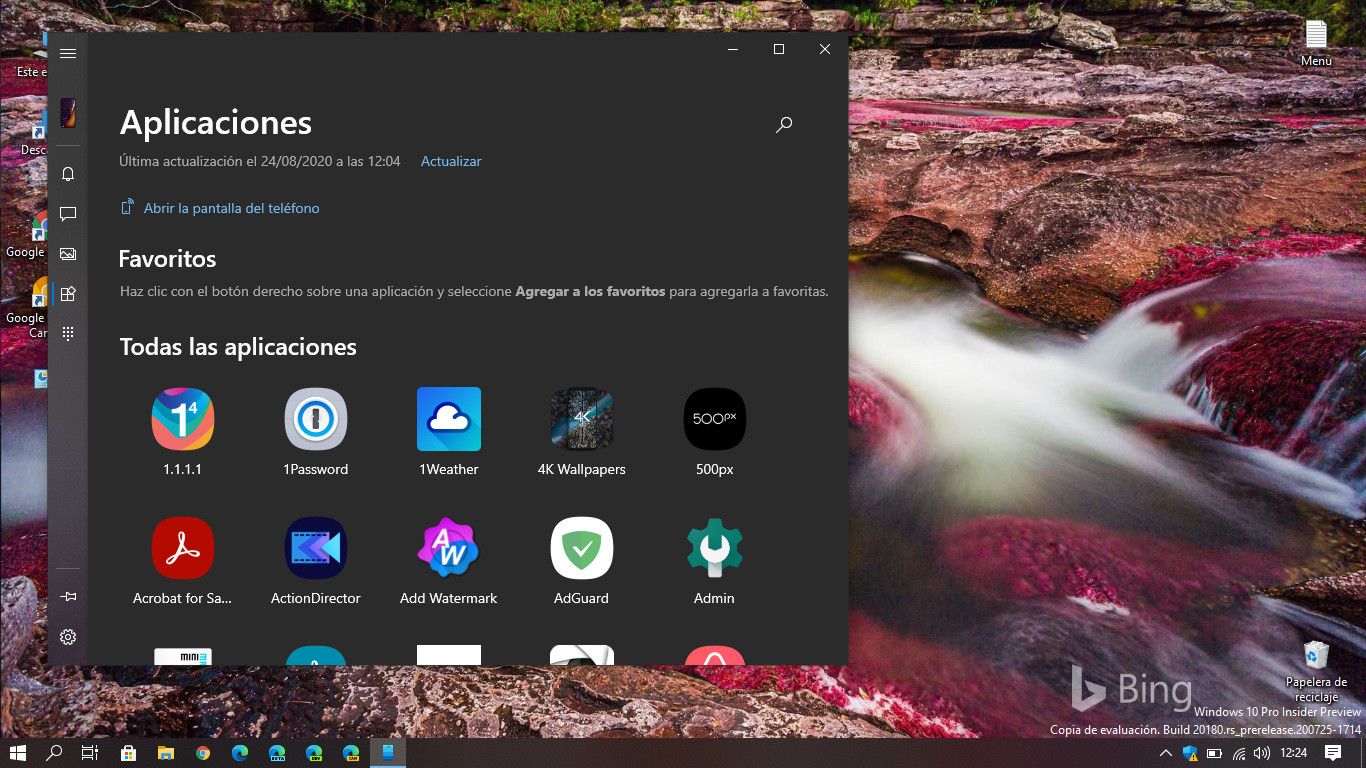The image size is (1366, 768).
Task: Open the Calls dial pad icon
Action: coord(68,333)
